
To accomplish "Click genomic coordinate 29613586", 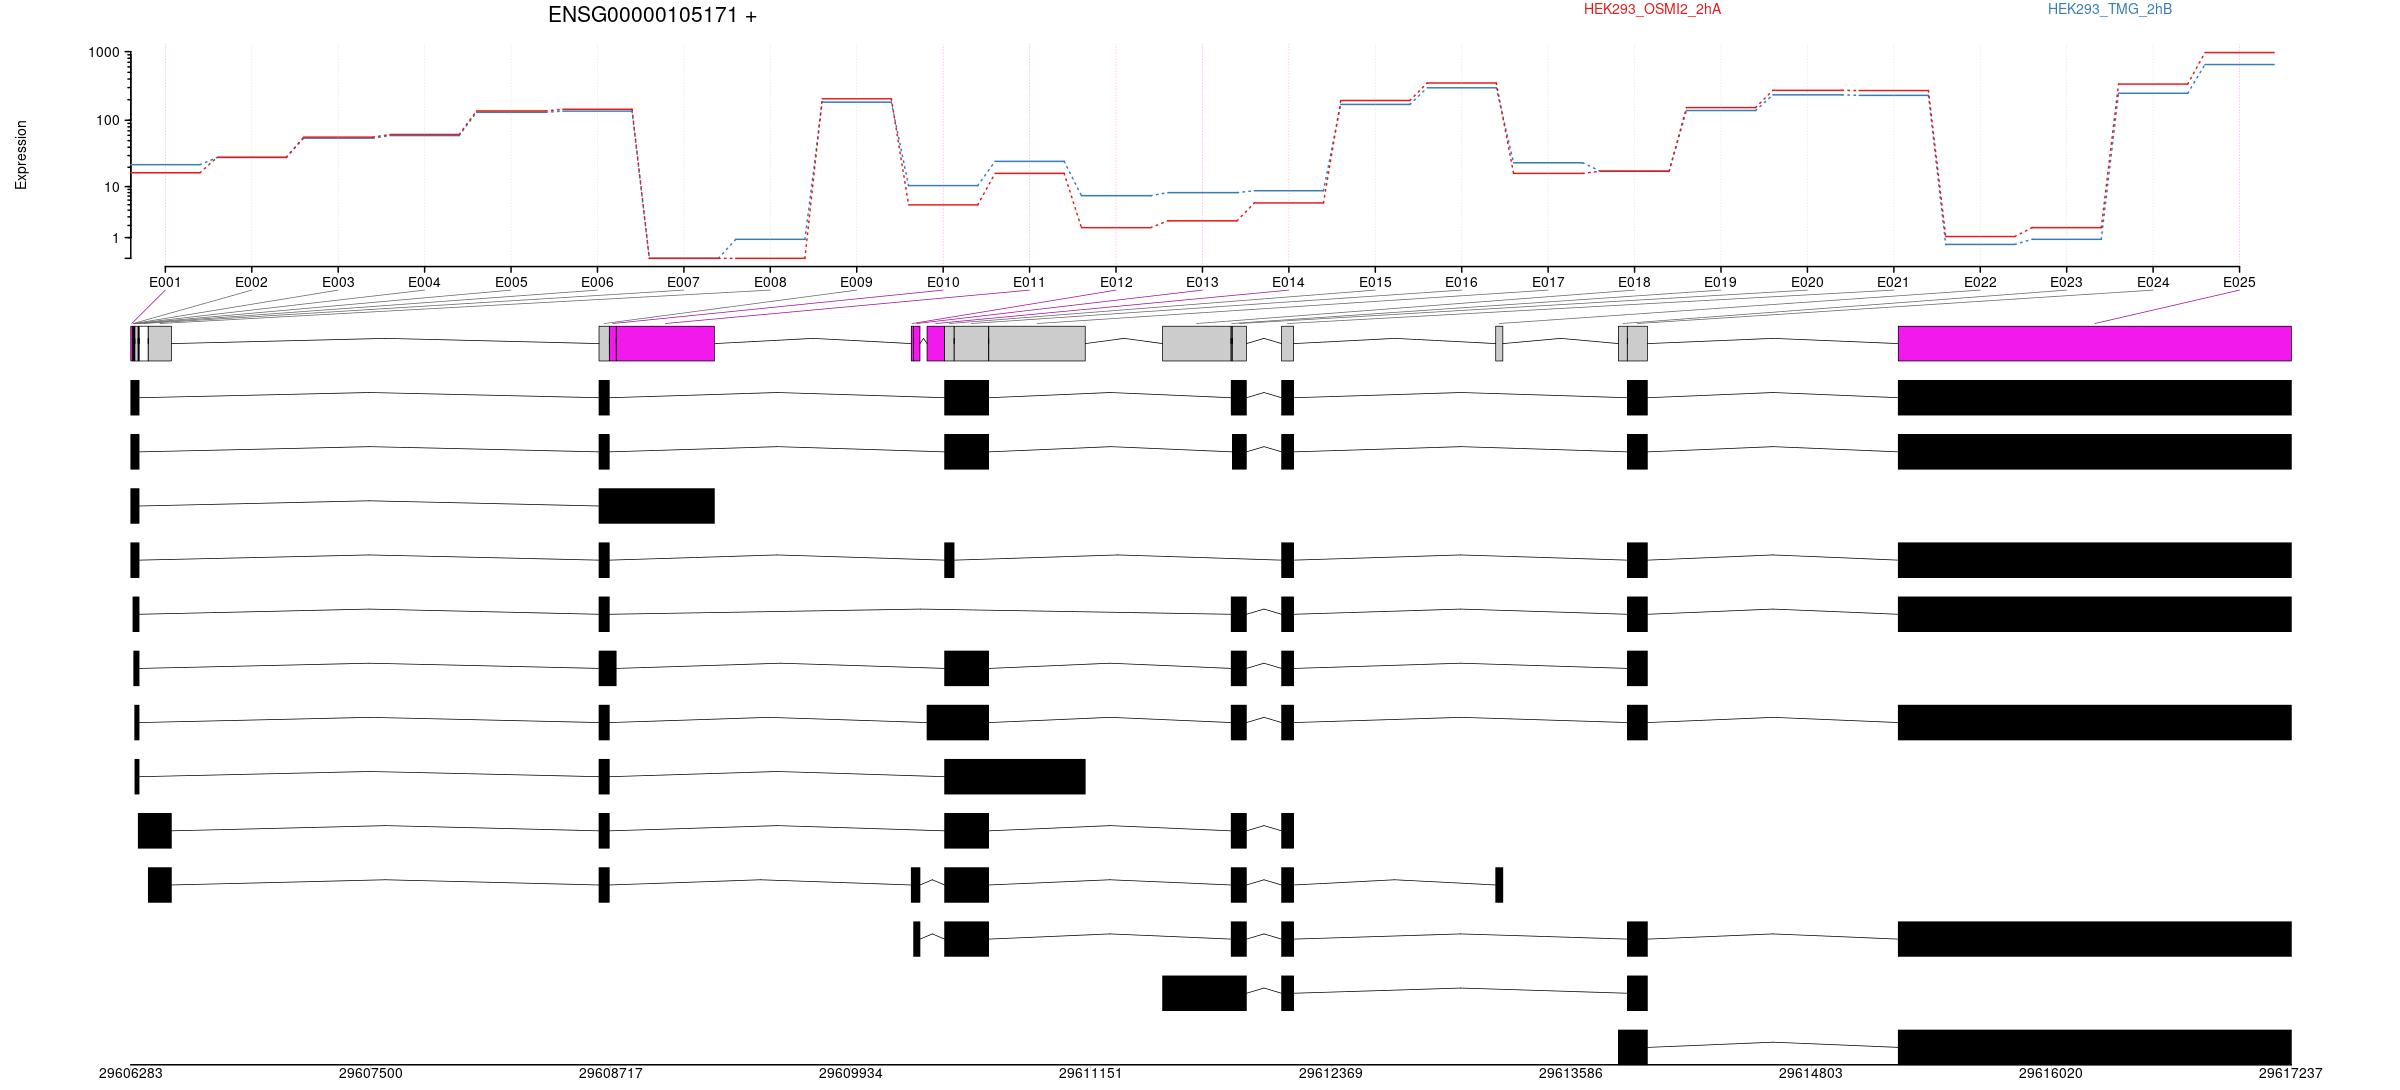I will pos(1571,1073).
